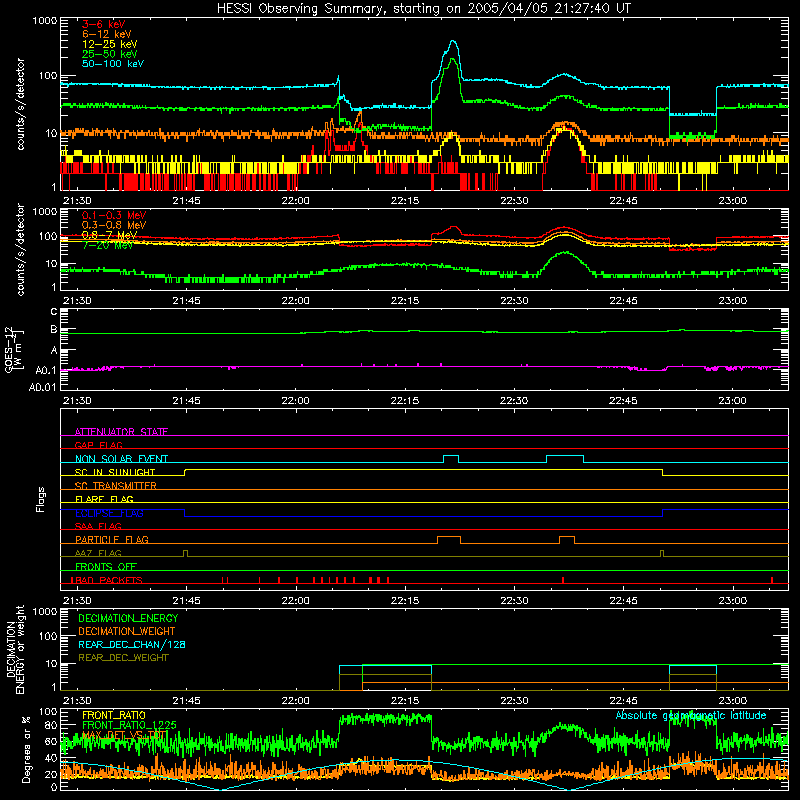Select the FLARE_FLAG label
Image resolution: width=800 pixels, height=800 pixels.
pyautogui.click(x=104, y=499)
